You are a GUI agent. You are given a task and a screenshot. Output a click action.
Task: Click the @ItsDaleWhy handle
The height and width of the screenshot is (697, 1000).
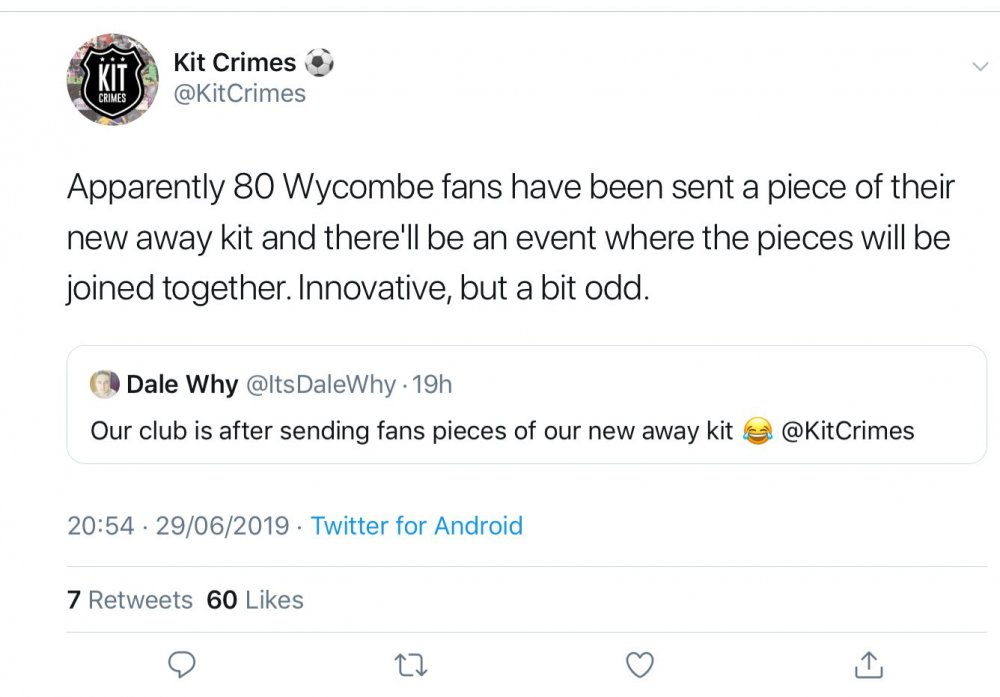pyautogui.click(x=319, y=384)
